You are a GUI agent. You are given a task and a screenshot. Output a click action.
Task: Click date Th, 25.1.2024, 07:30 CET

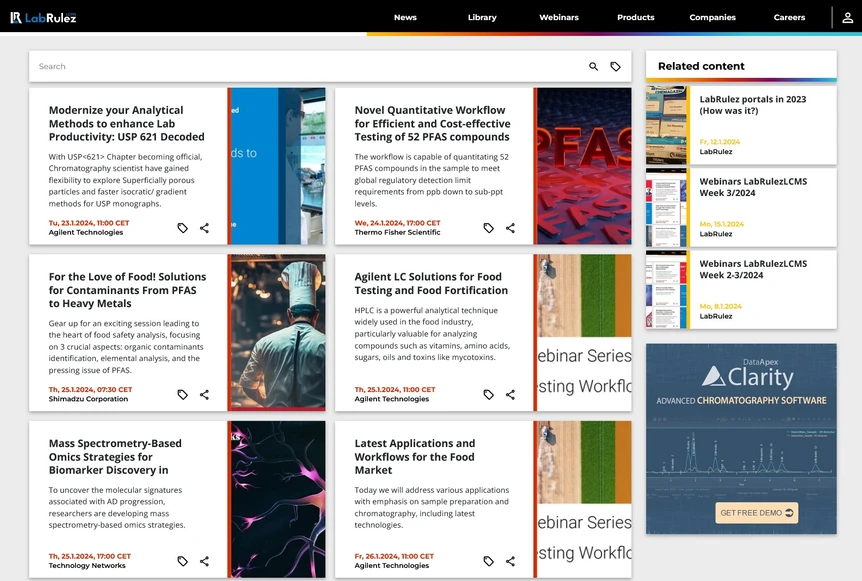90,390
